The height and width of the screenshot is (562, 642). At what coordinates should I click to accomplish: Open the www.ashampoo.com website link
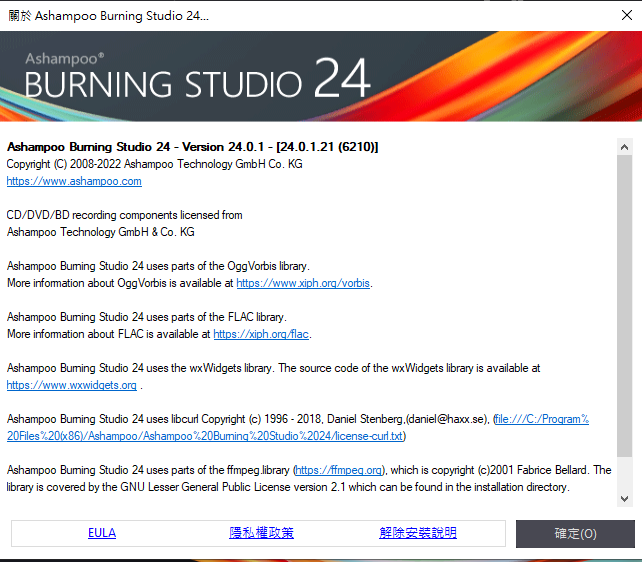[74, 181]
